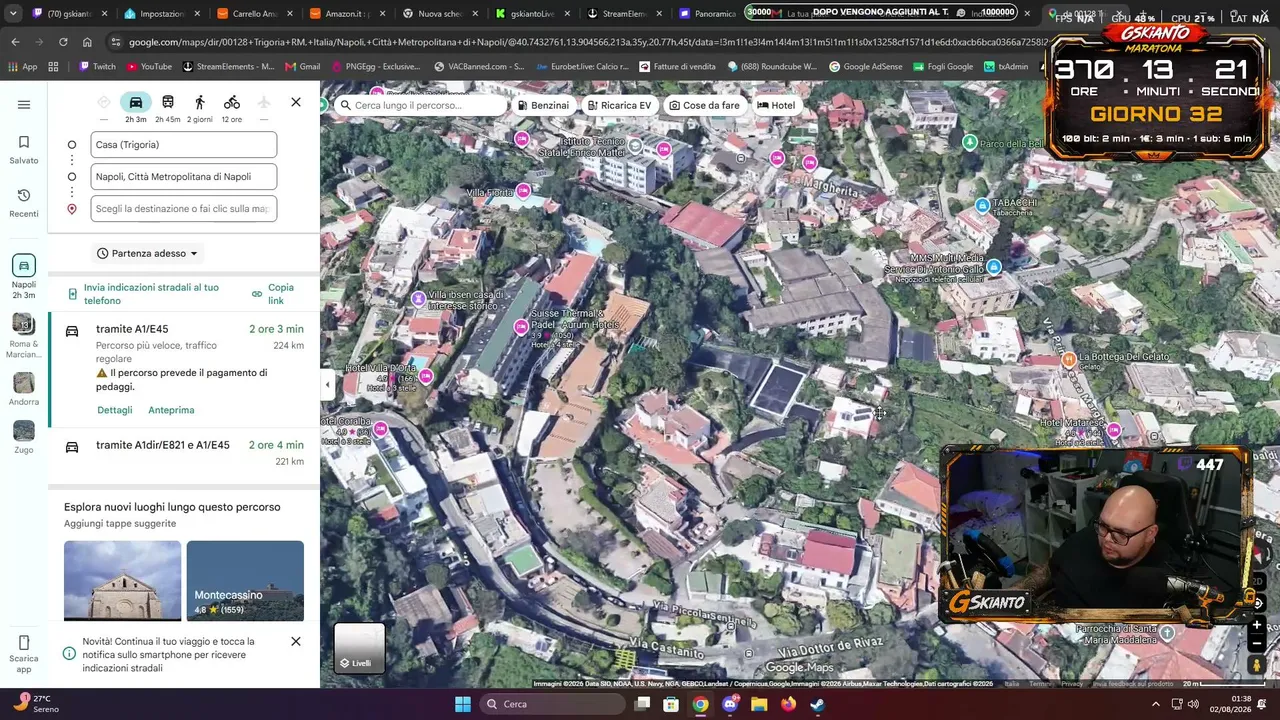Open Street View Pegman
The height and width of the screenshot is (720, 1280).
click(x=1257, y=665)
